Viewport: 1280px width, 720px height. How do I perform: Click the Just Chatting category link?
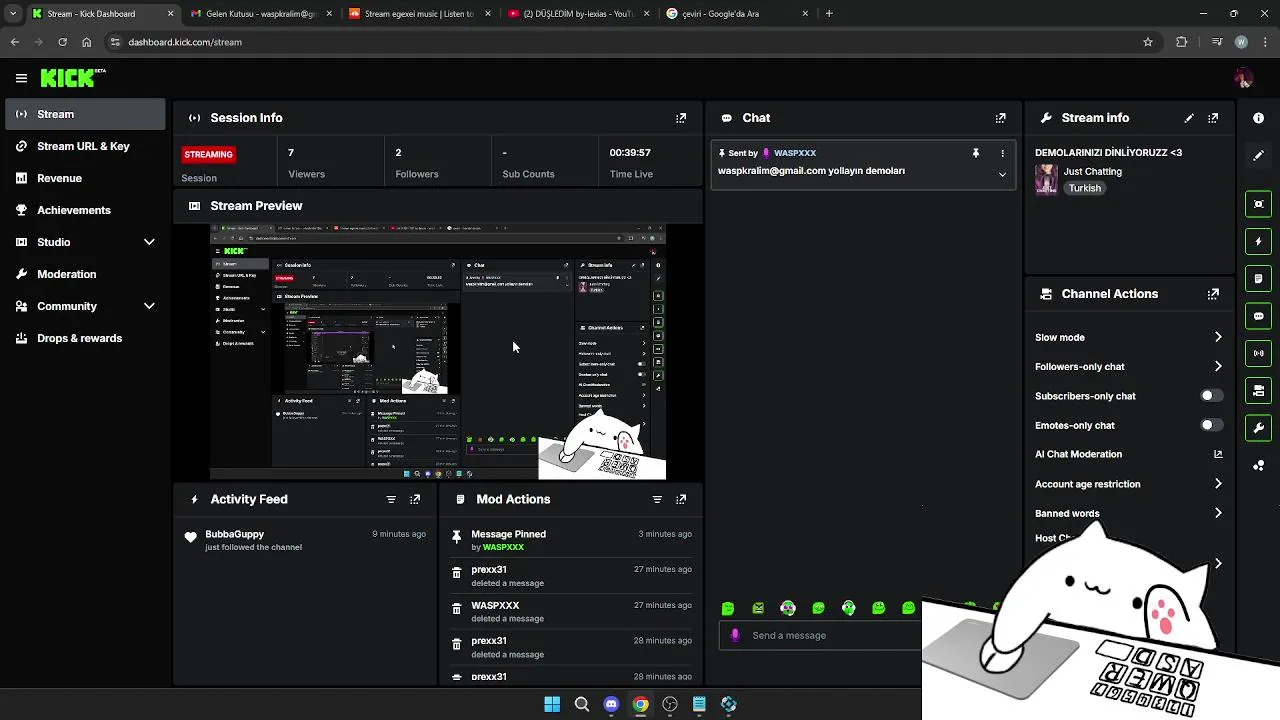tap(1092, 171)
